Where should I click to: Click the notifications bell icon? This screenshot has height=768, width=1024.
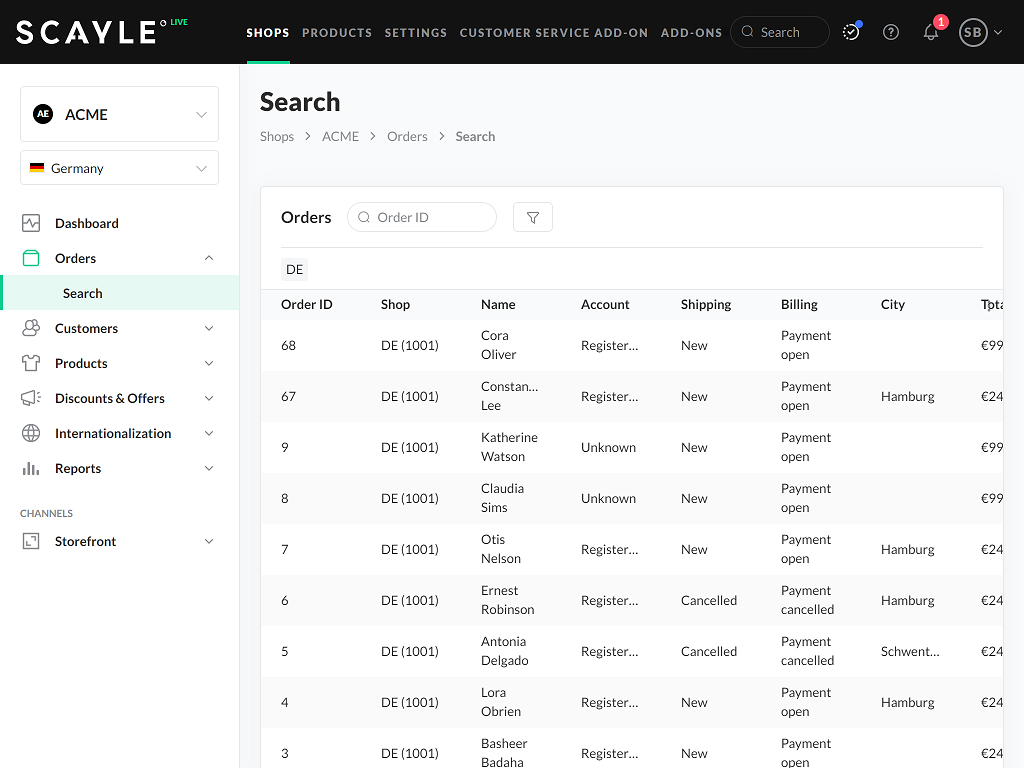[x=931, y=32]
